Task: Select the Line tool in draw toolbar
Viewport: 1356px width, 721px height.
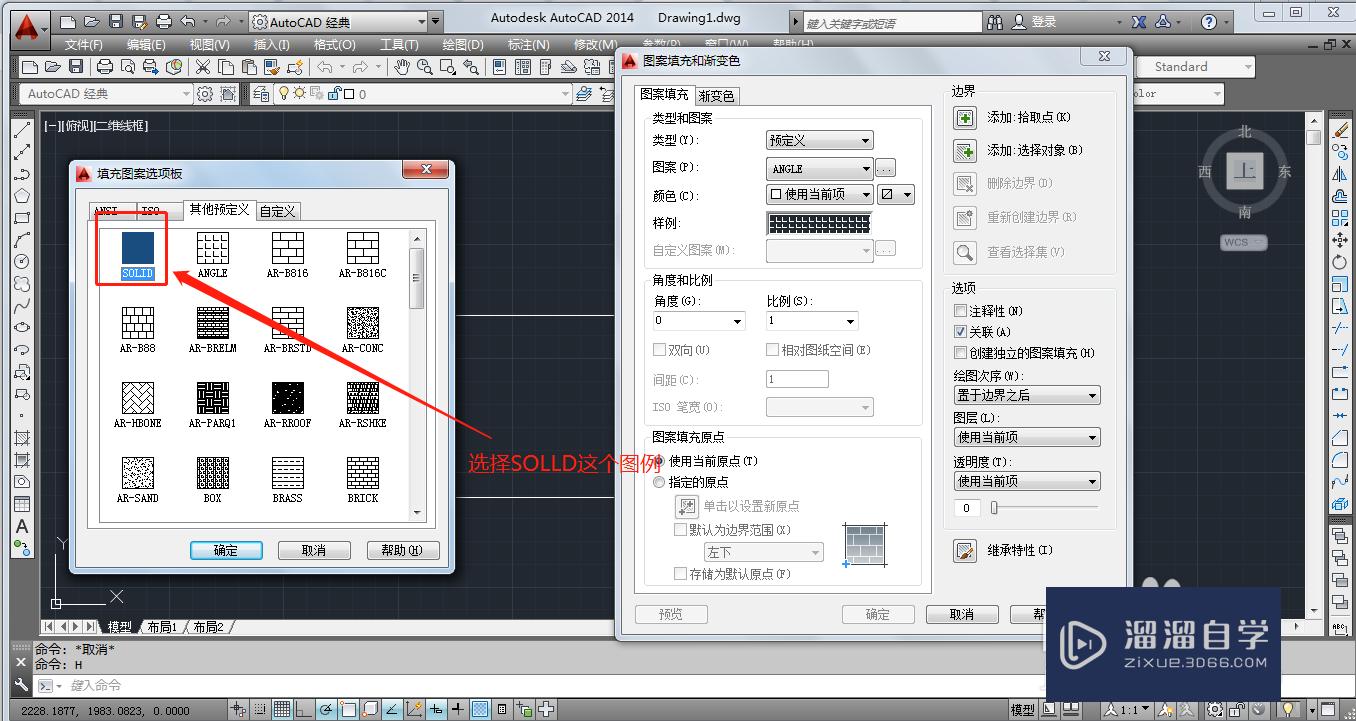Action: coord(21,131)
